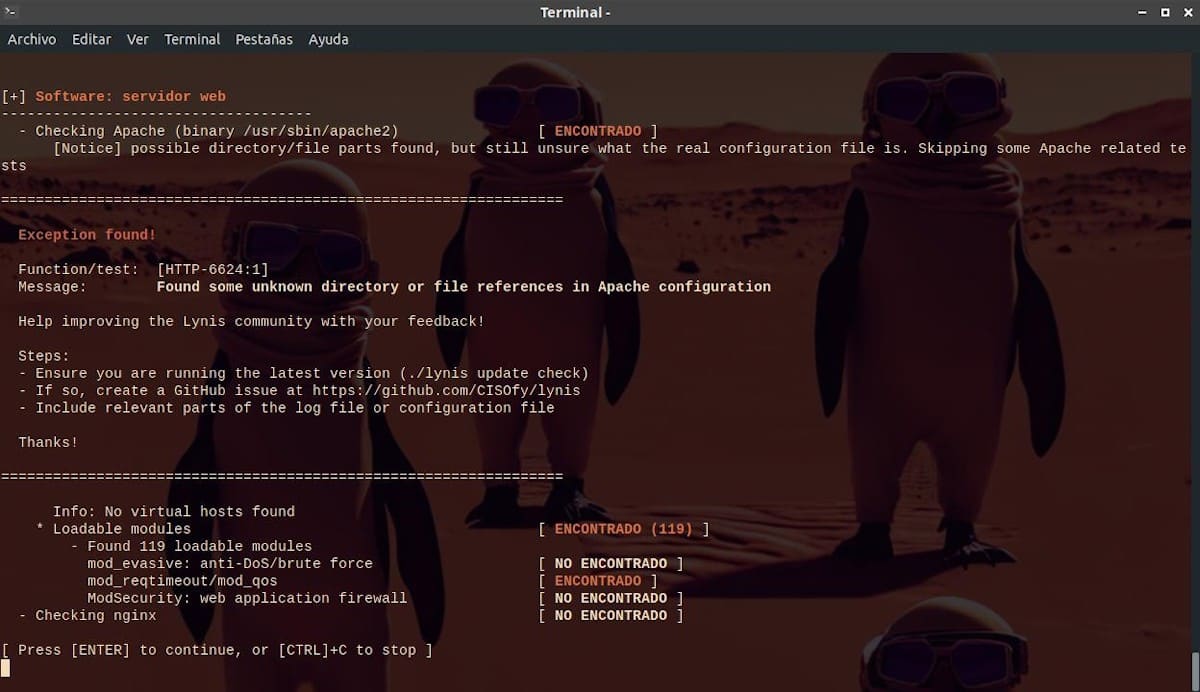This screenshot has height=692, width=1200.
Task: Click the terminal window menu icon in title bar
Action: tap(11, 12)
